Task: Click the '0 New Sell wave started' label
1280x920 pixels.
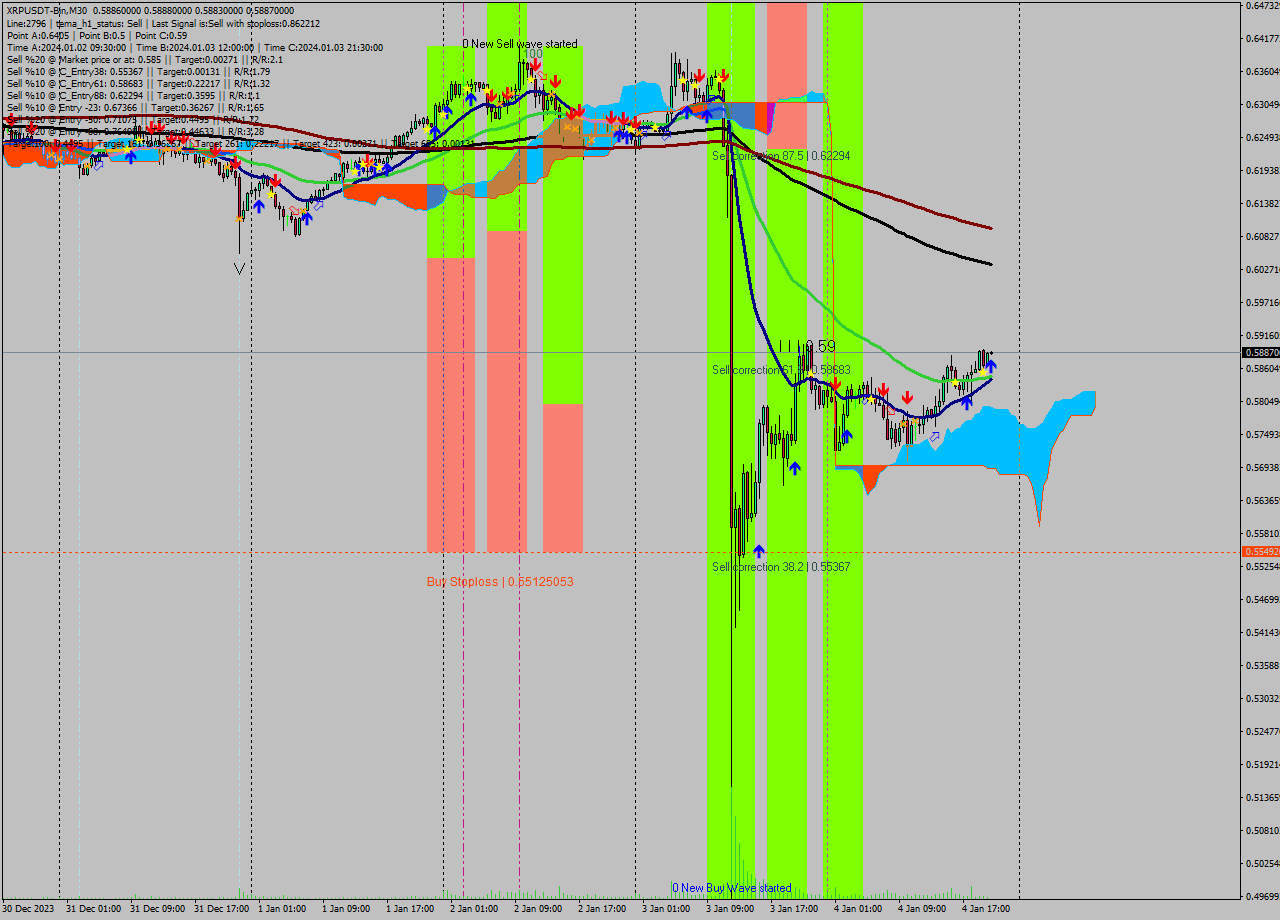Action: pos(520,44)
